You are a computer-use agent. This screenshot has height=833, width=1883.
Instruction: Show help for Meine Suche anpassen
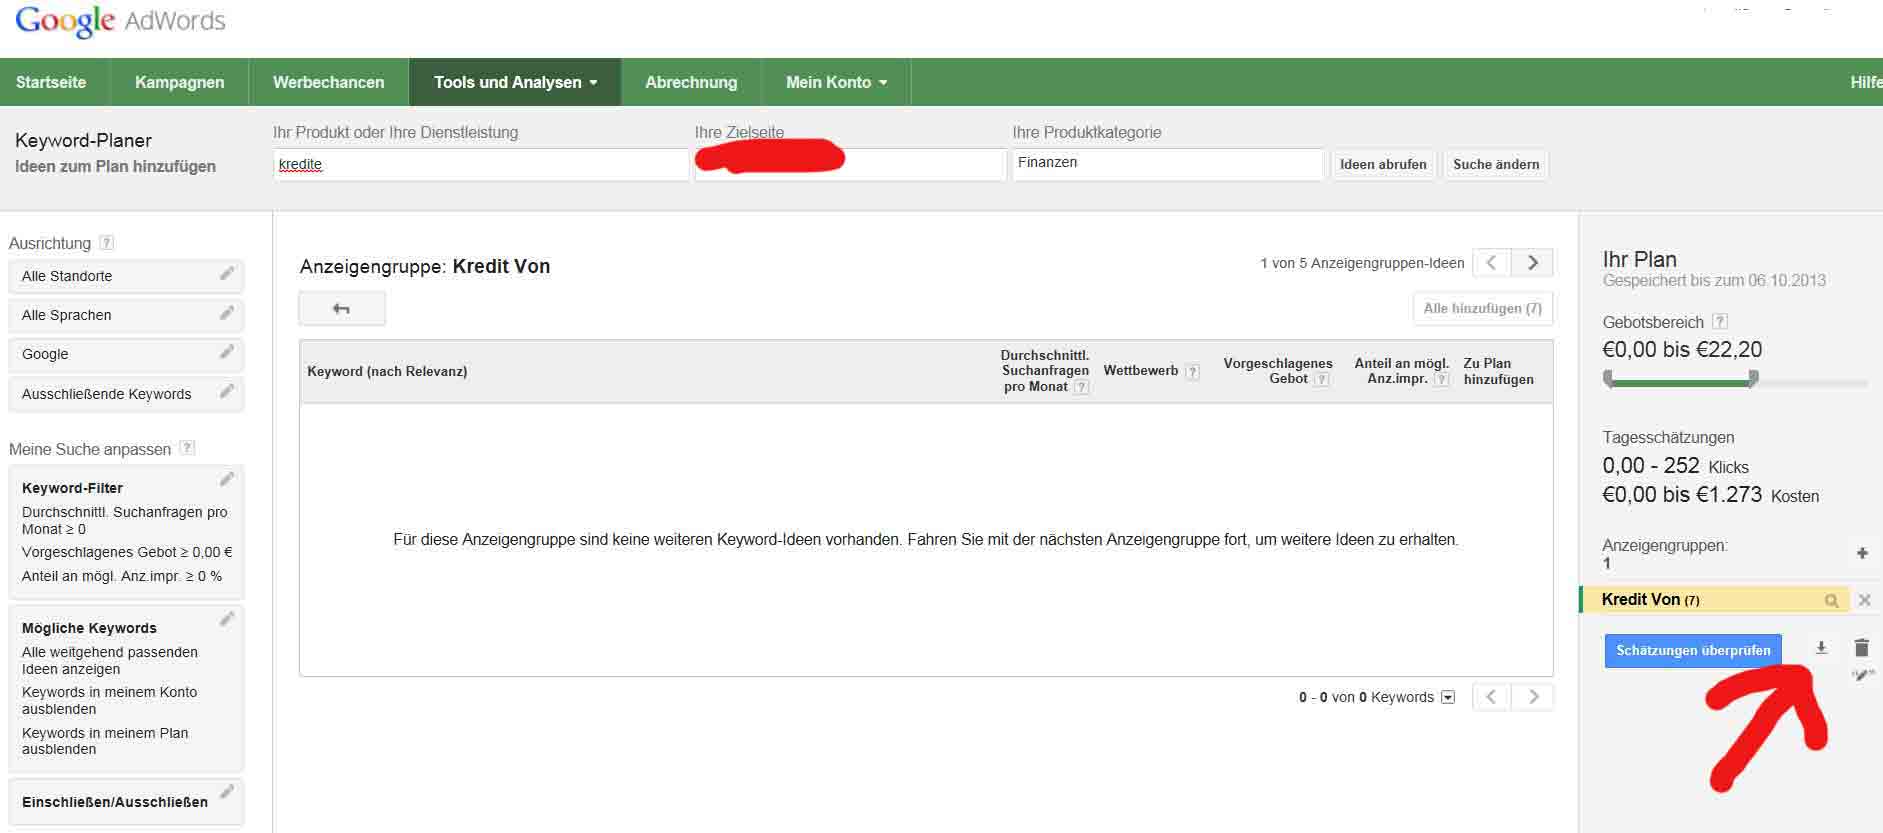187,448
